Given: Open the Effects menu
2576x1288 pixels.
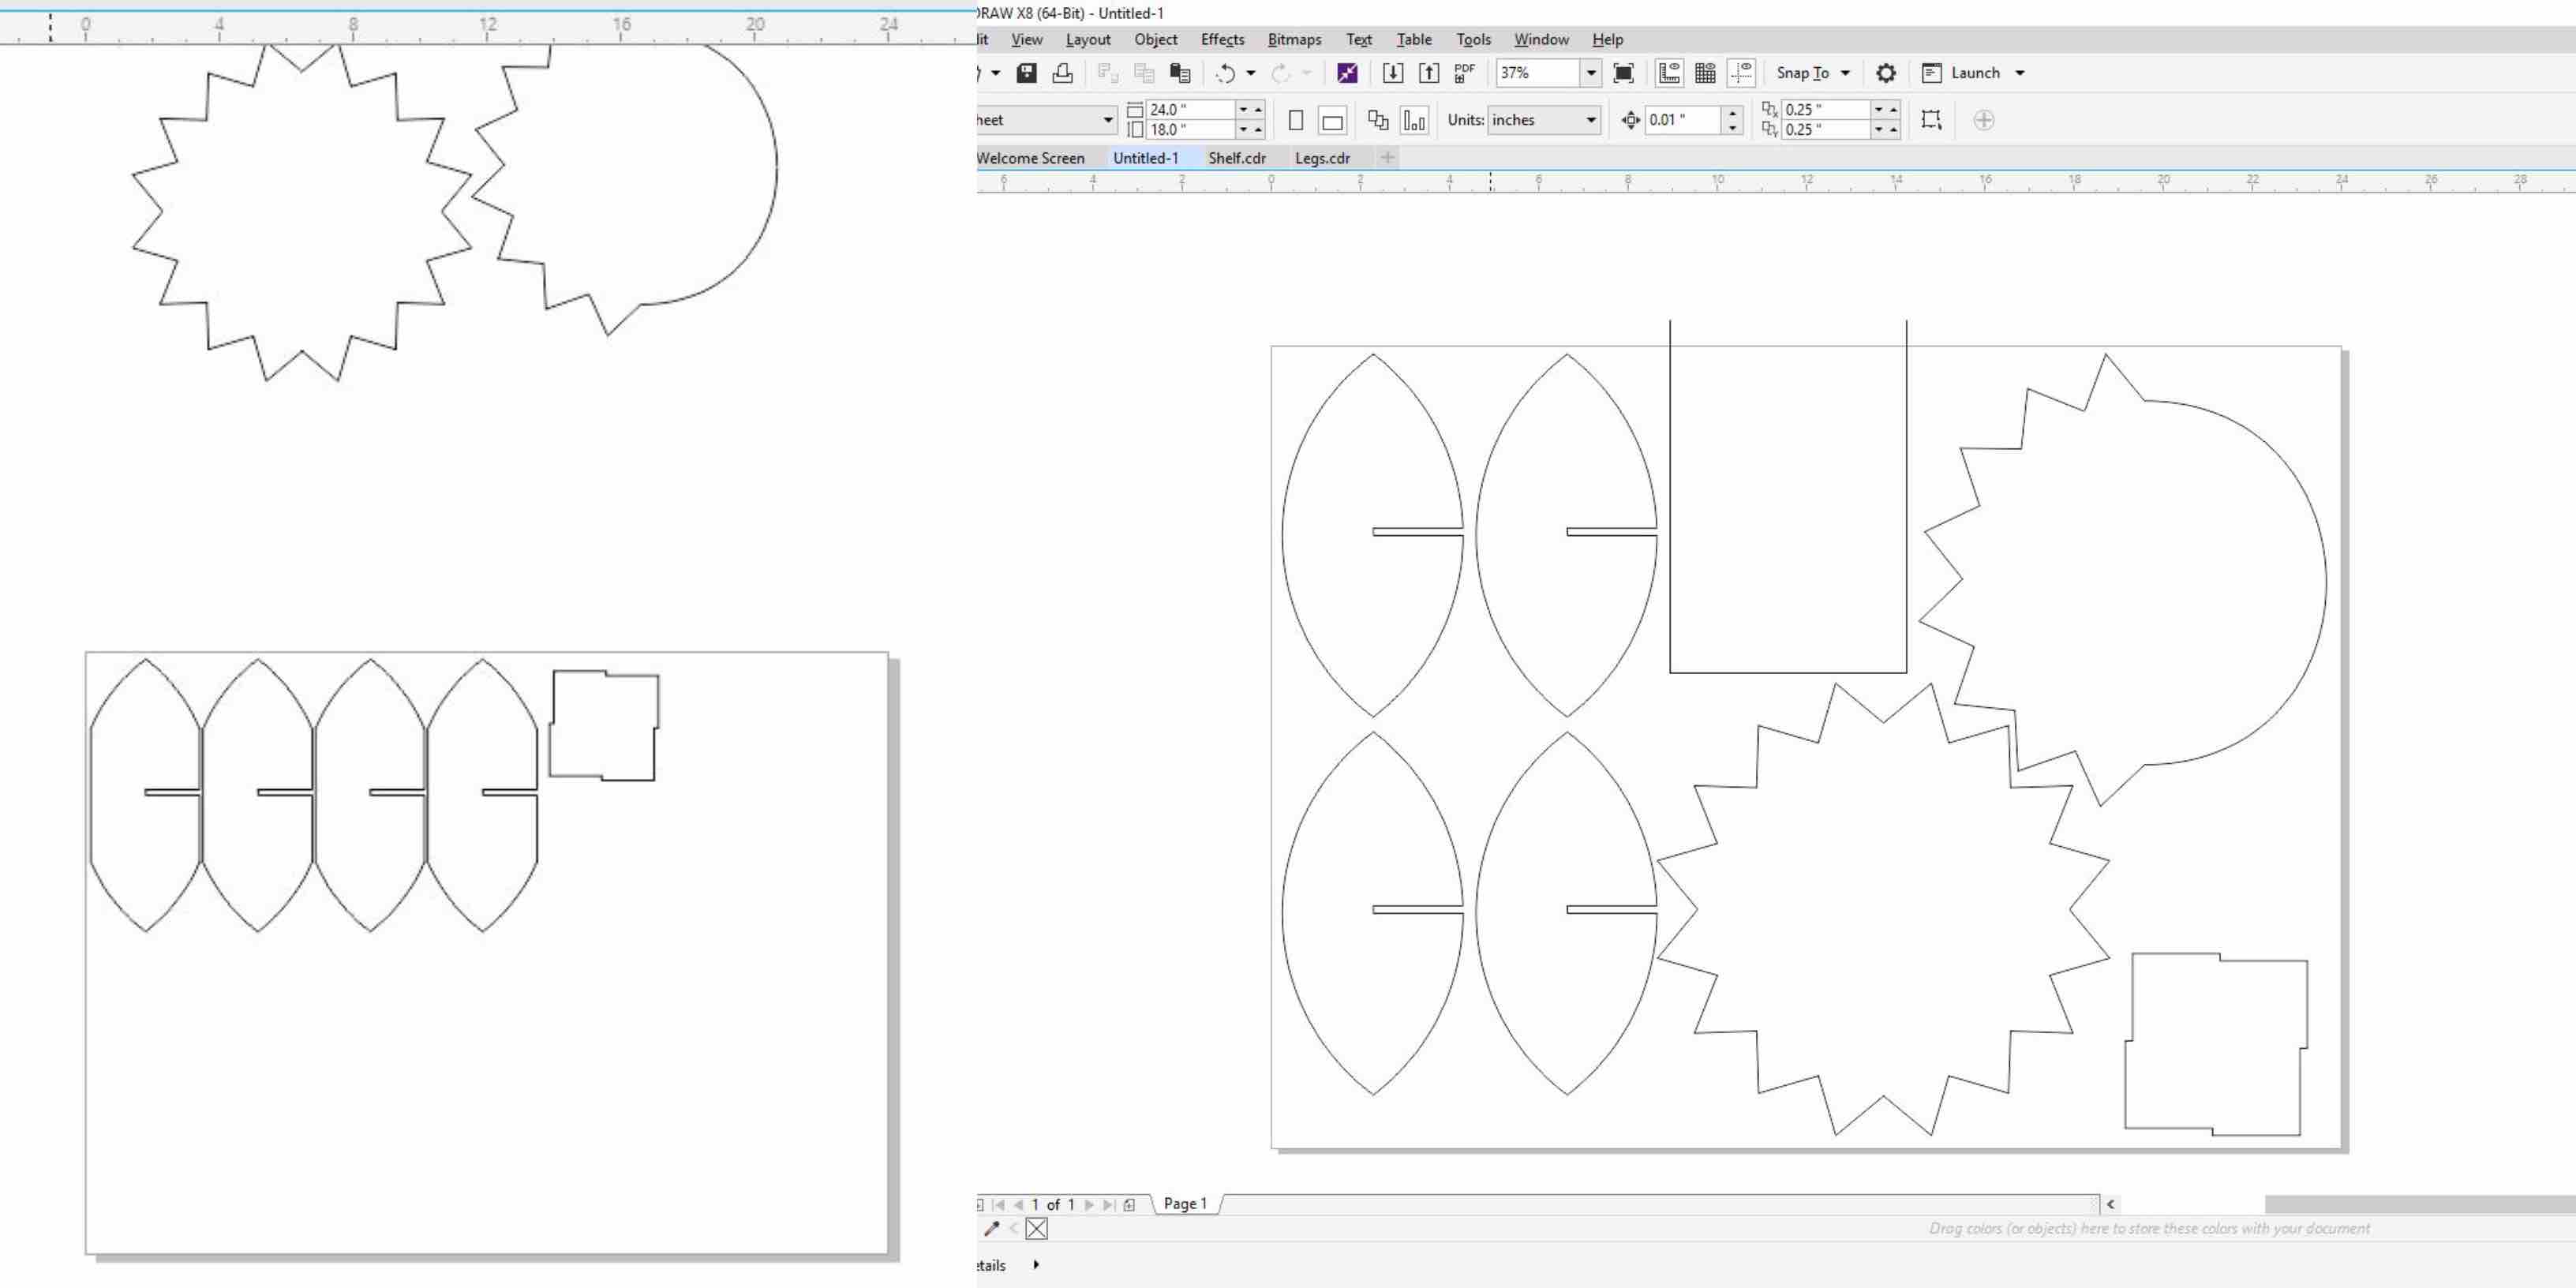Looking at the screenshot, I should (1222, 39).
